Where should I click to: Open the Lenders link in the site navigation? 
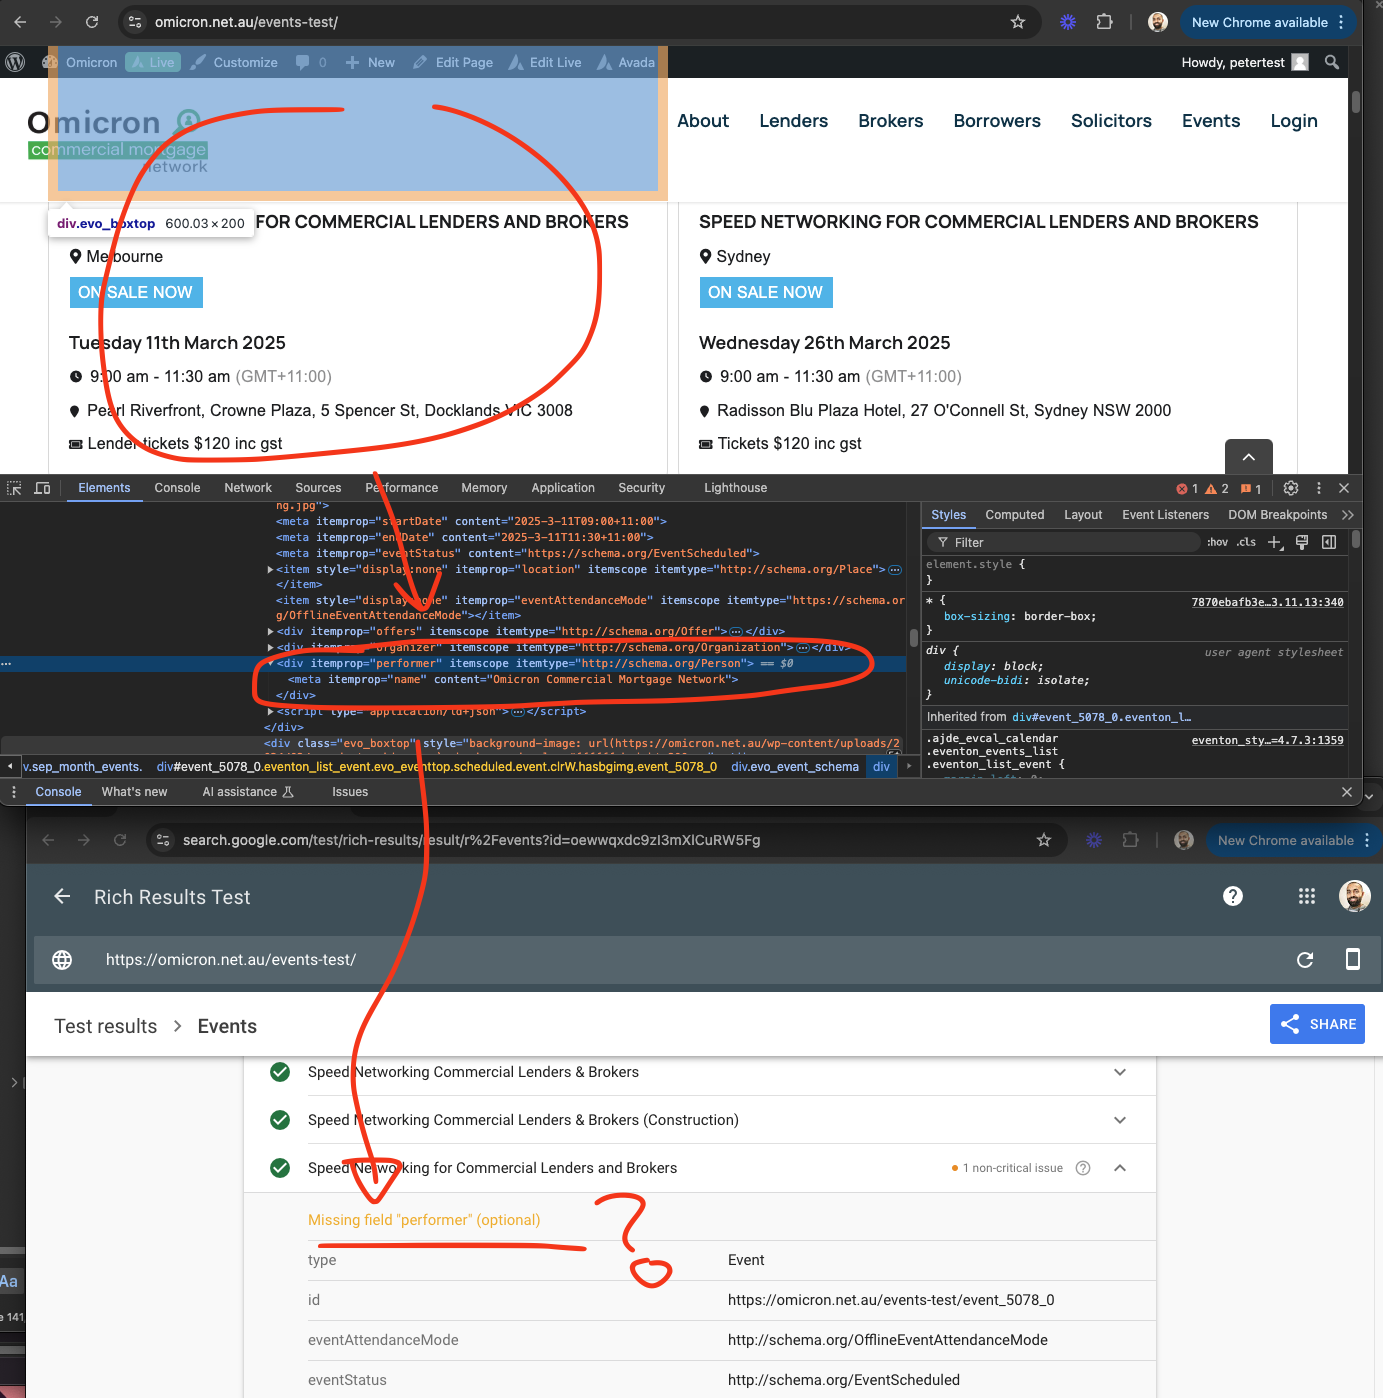point(794,121)
